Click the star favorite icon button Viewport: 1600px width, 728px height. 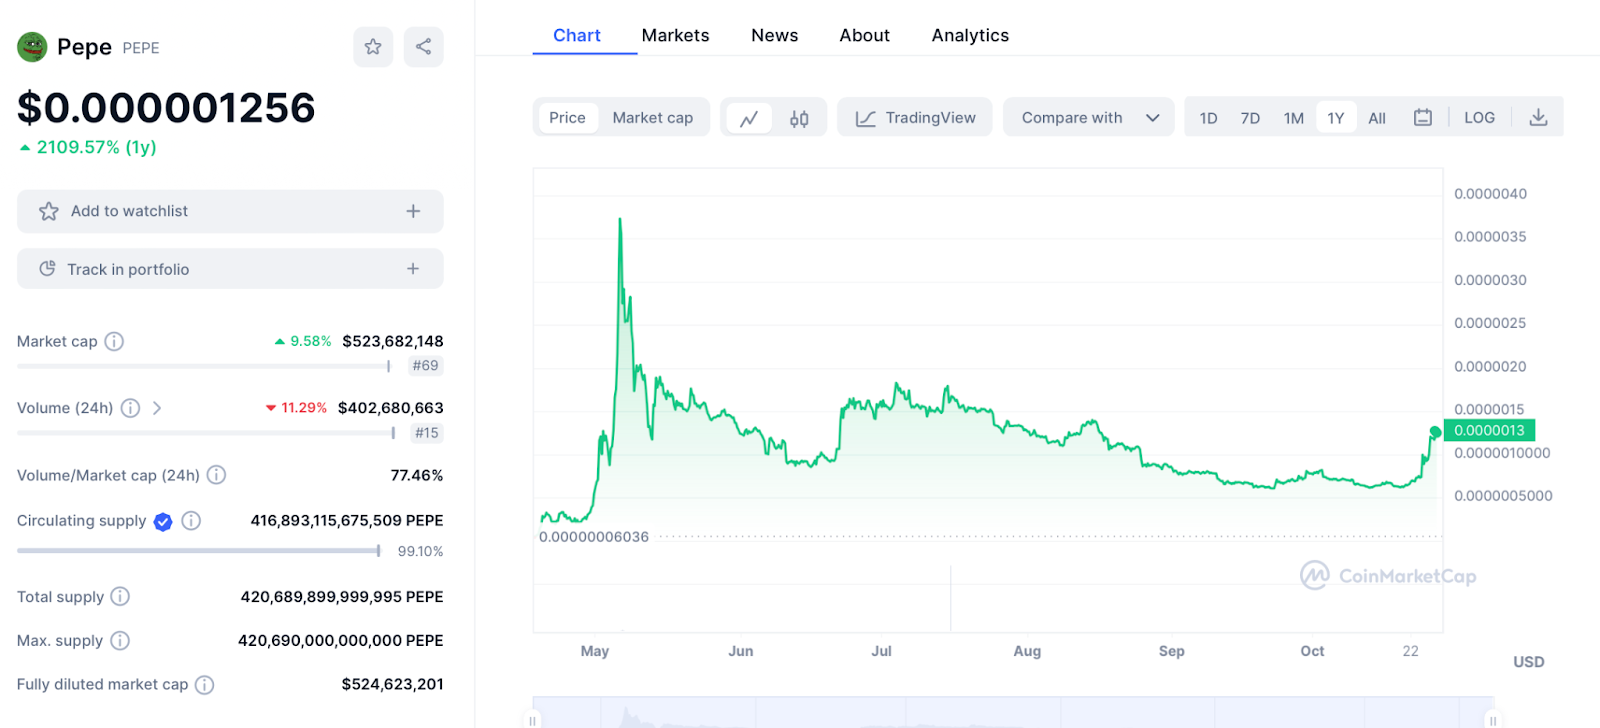pos(373,47)
